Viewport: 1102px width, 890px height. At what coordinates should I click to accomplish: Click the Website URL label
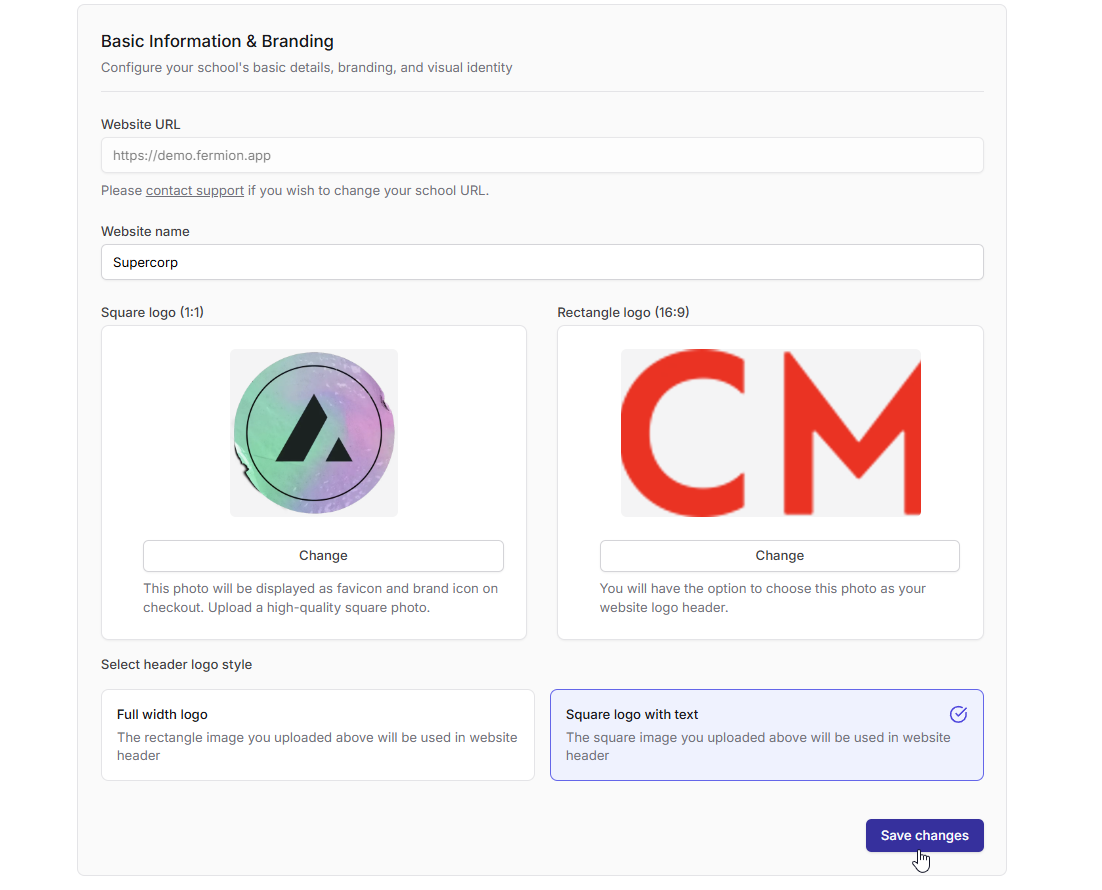[x=141, y=124]
